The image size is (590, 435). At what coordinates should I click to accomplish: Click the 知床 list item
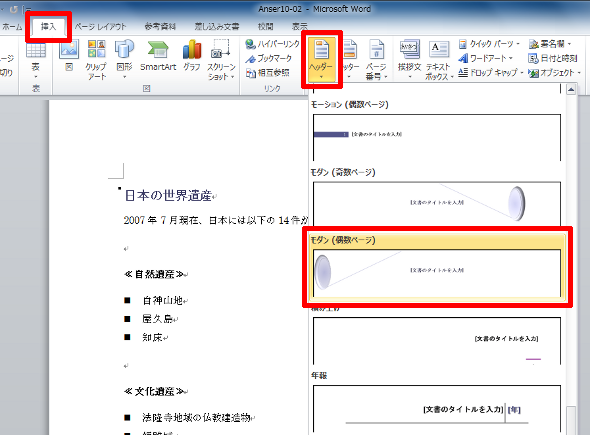(152, 337)
